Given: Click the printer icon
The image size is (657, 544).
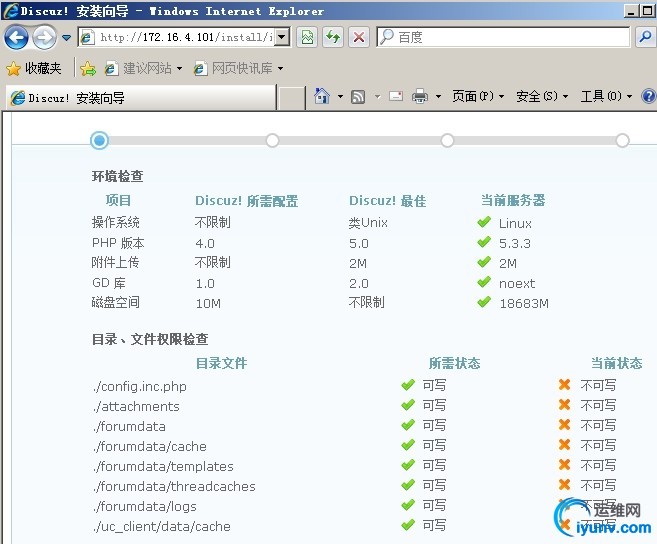Looking at the screenshot, I should pyautogui.click(x=420, y=96).
